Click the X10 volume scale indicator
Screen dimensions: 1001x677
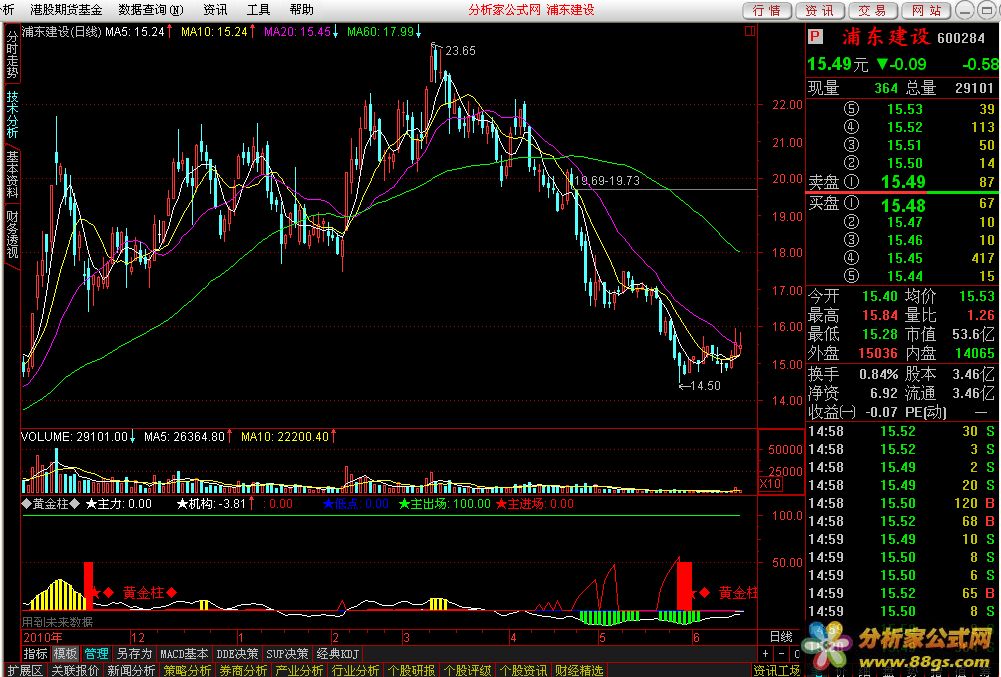point(769,484)
